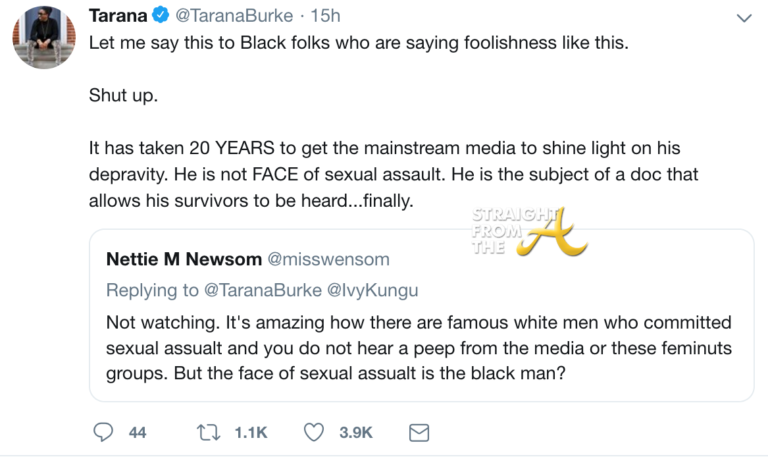Like the tweet with the heart icon
768x457 pixels.
point(315,432)
